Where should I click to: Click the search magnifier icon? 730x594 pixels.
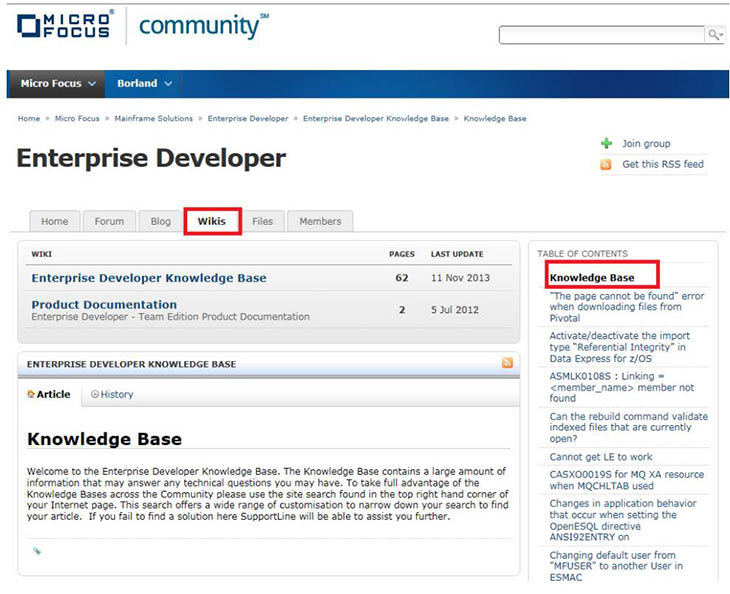point(714,34)
